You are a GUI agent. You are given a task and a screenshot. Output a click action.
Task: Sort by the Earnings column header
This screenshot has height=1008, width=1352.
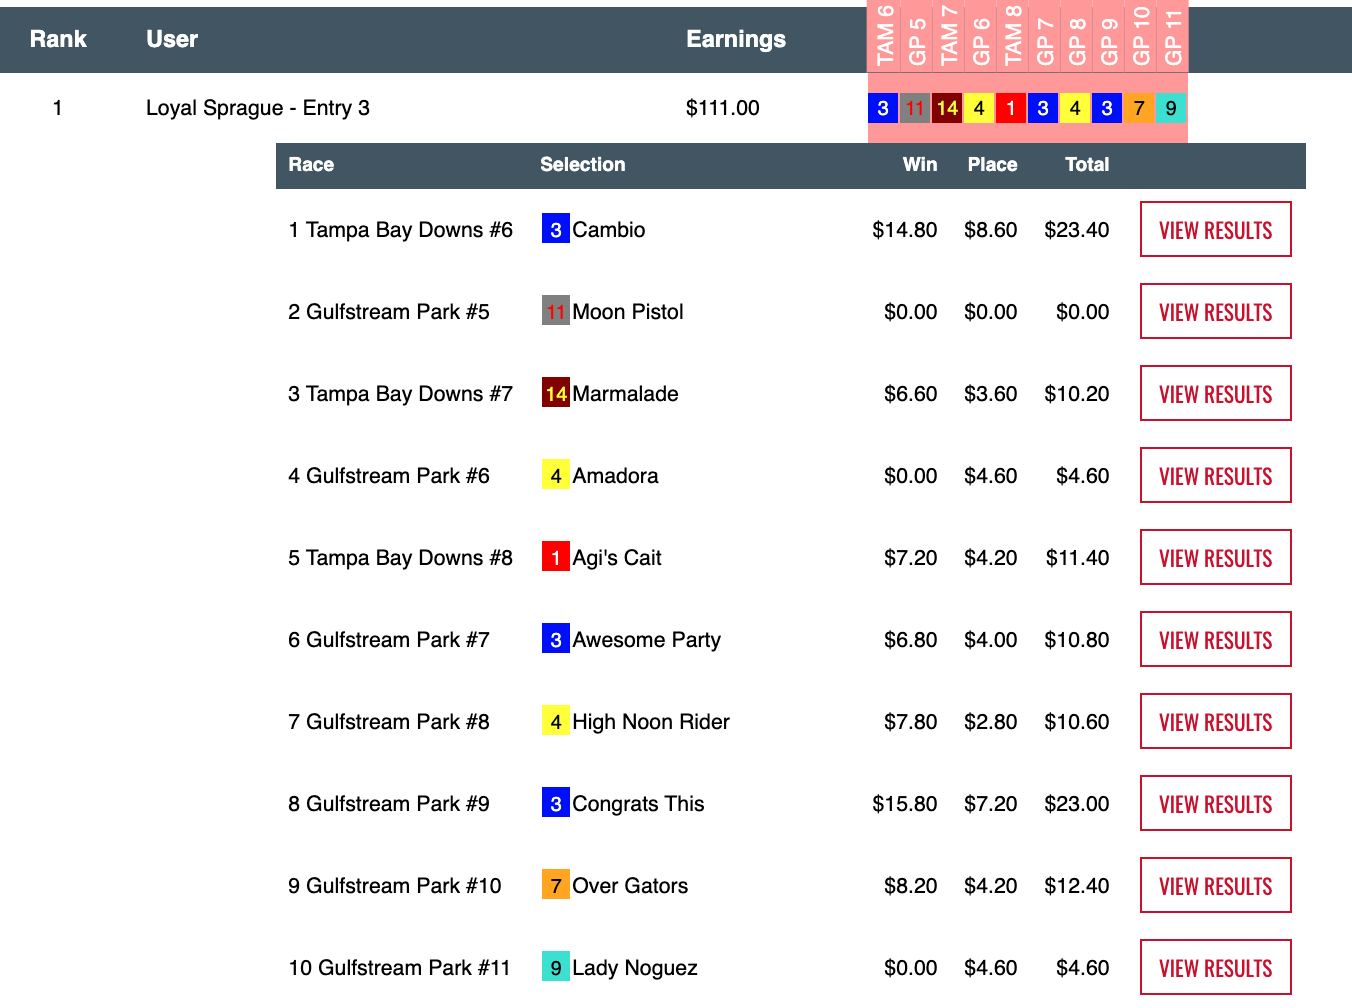tap(735, 39)
